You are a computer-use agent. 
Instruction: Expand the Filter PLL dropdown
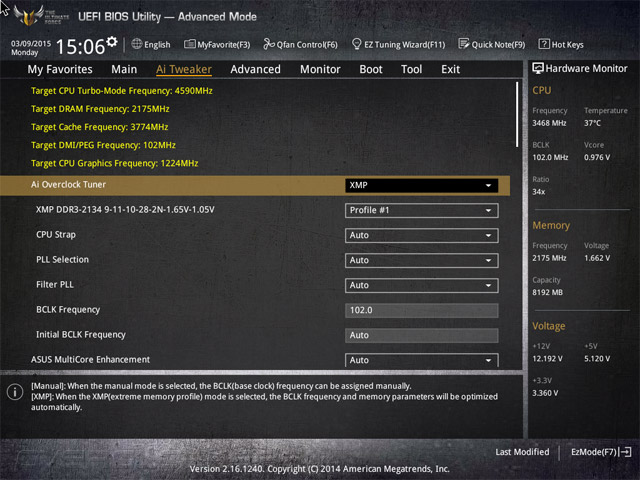[x=421, y=285]
